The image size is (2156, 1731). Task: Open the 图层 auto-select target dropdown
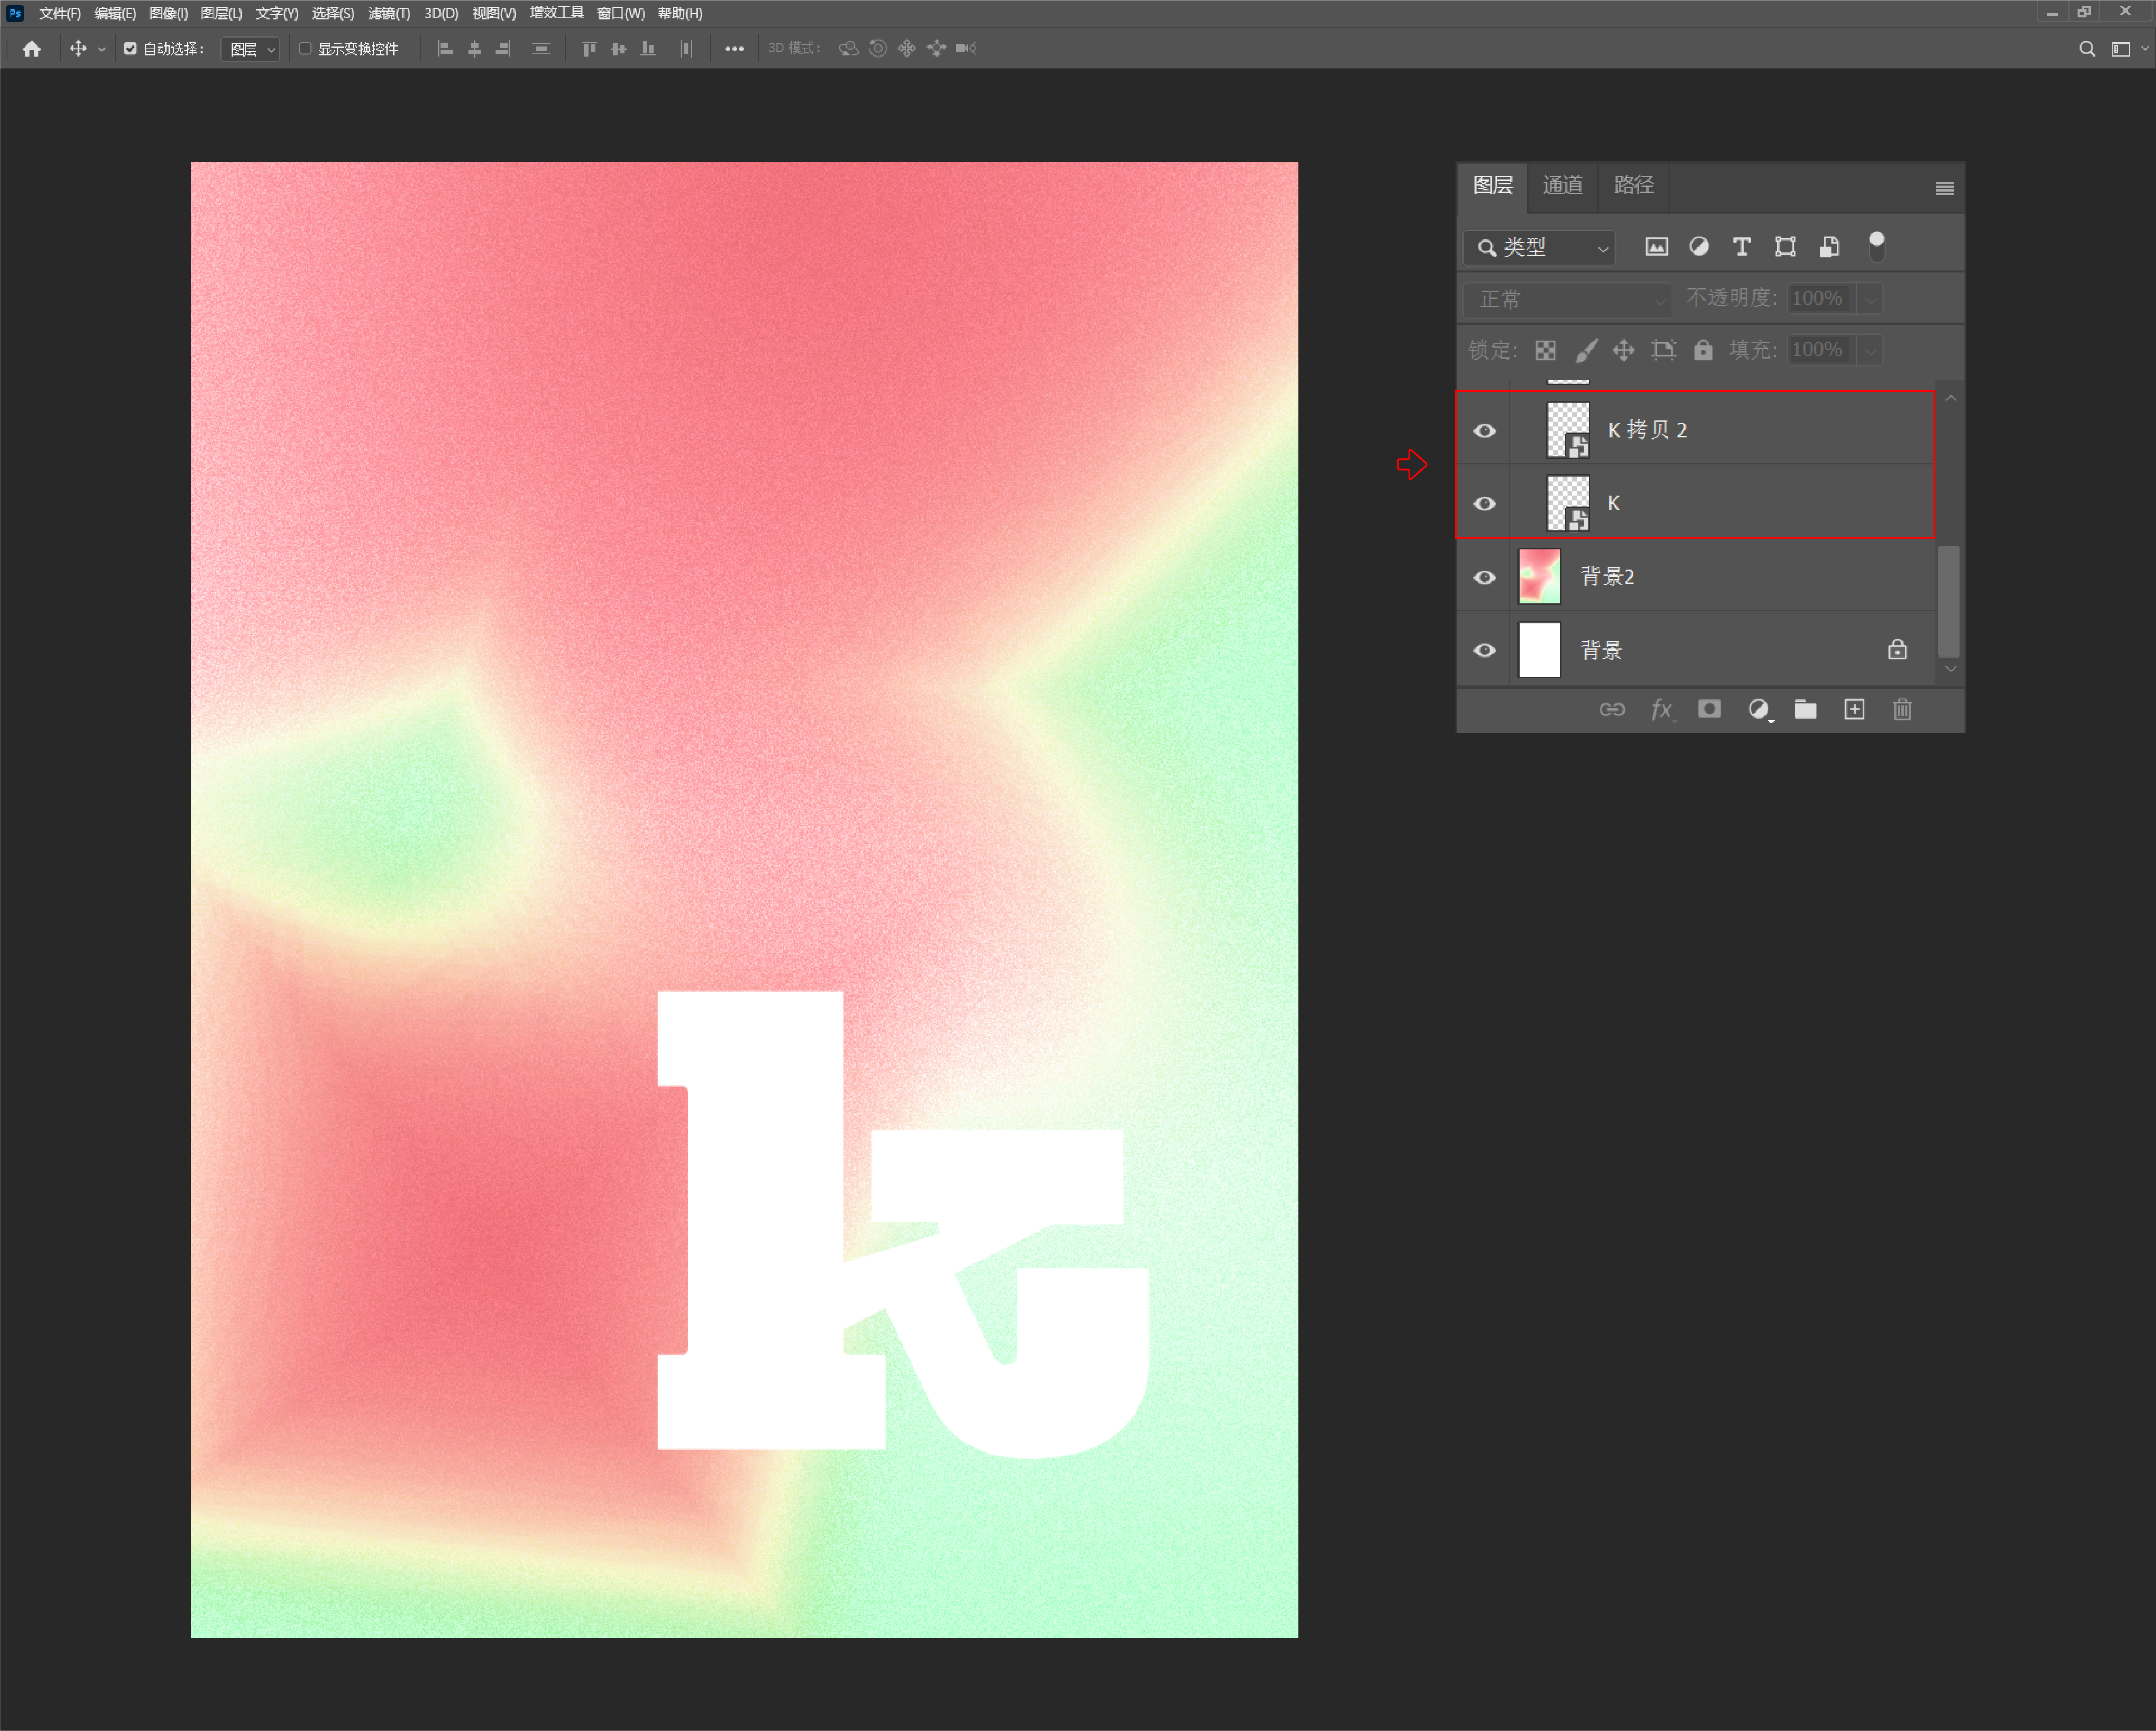(250, 49)
